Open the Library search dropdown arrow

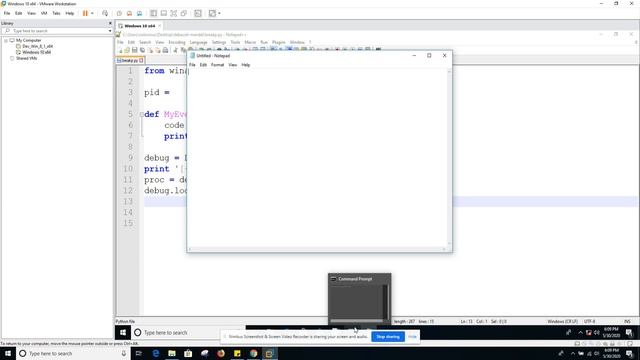110,31
